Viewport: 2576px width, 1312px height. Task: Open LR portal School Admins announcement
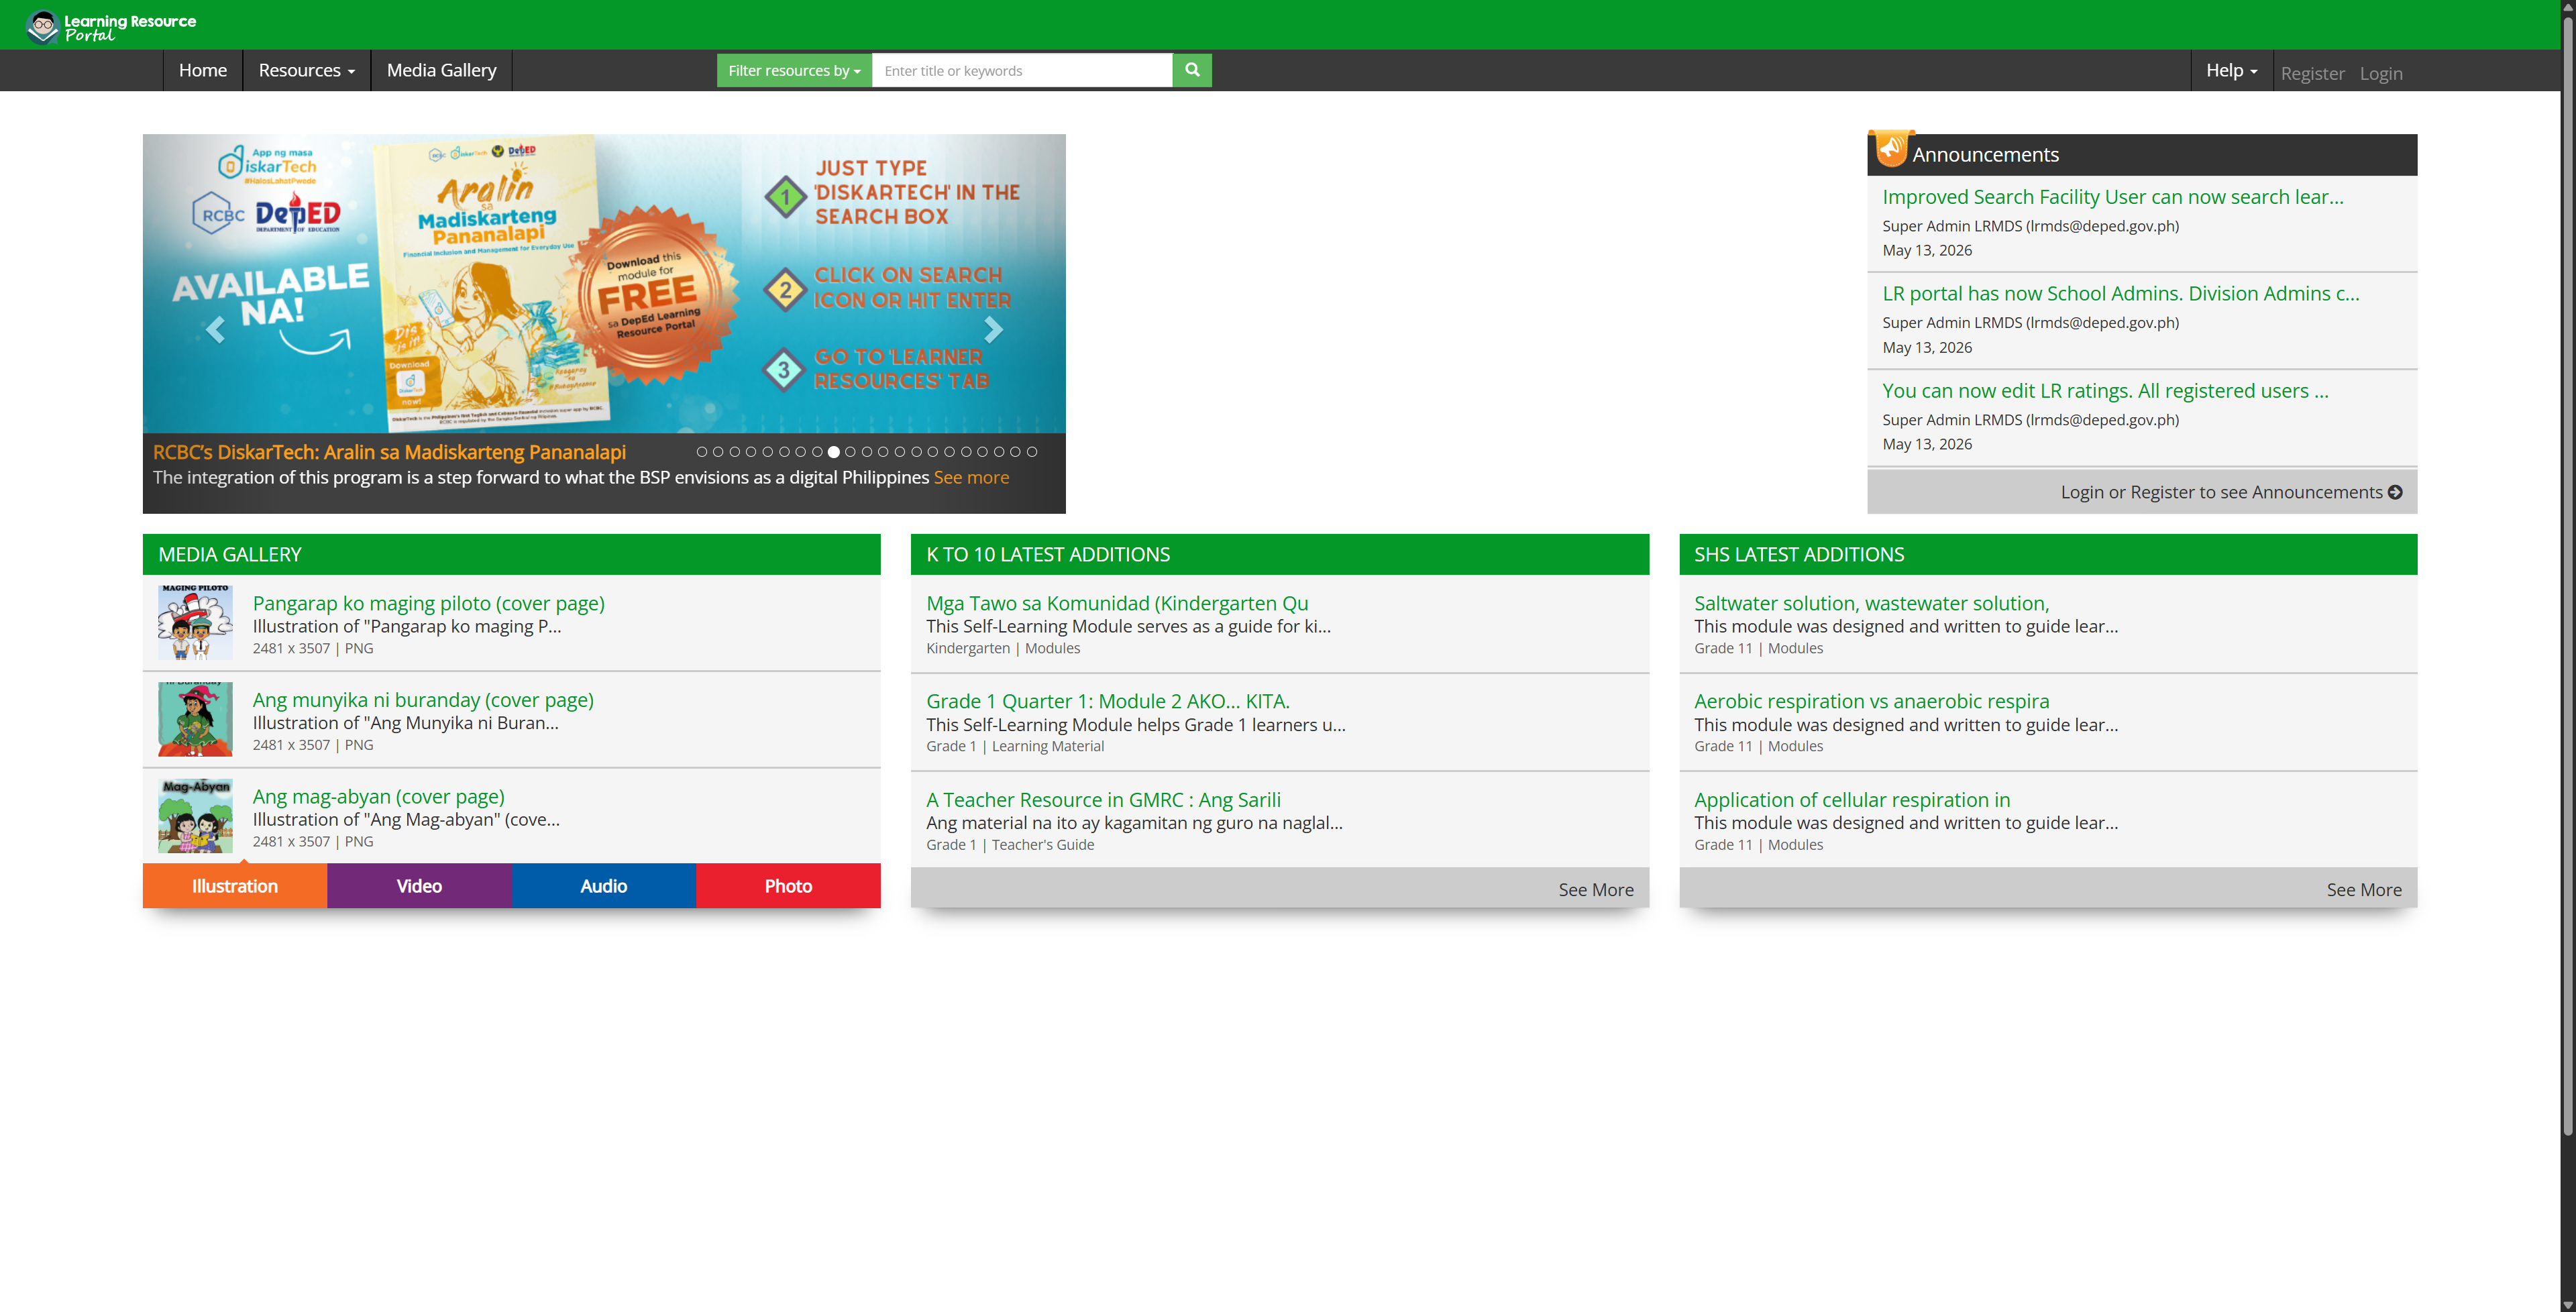click(x=2120, y=293)
